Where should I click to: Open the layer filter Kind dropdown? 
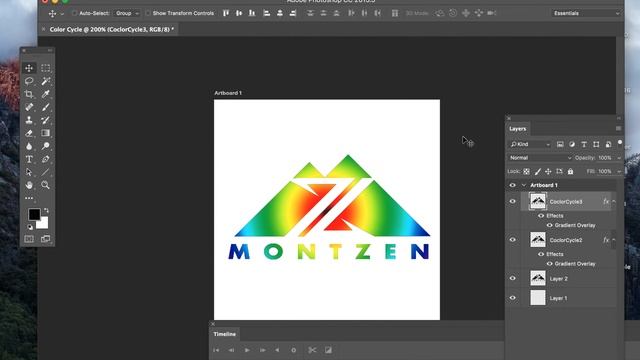coord(530,144)
